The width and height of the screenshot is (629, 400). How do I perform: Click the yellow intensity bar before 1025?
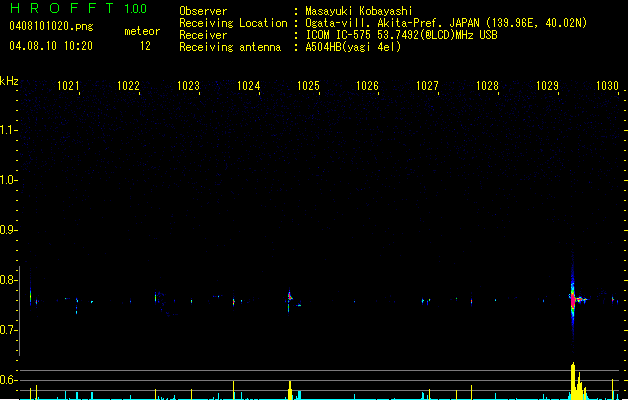click(x=290, y=390)
